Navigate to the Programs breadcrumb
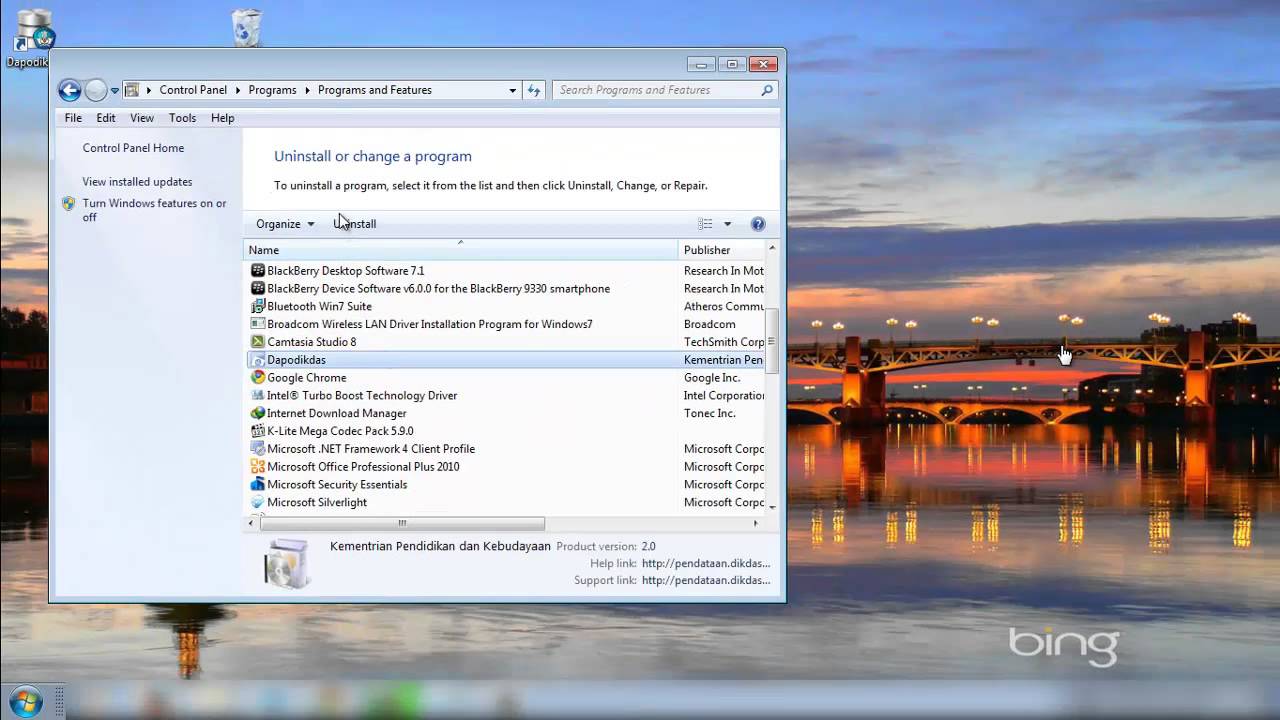This screenshot has height=720, width=1280. click(273, 90)
